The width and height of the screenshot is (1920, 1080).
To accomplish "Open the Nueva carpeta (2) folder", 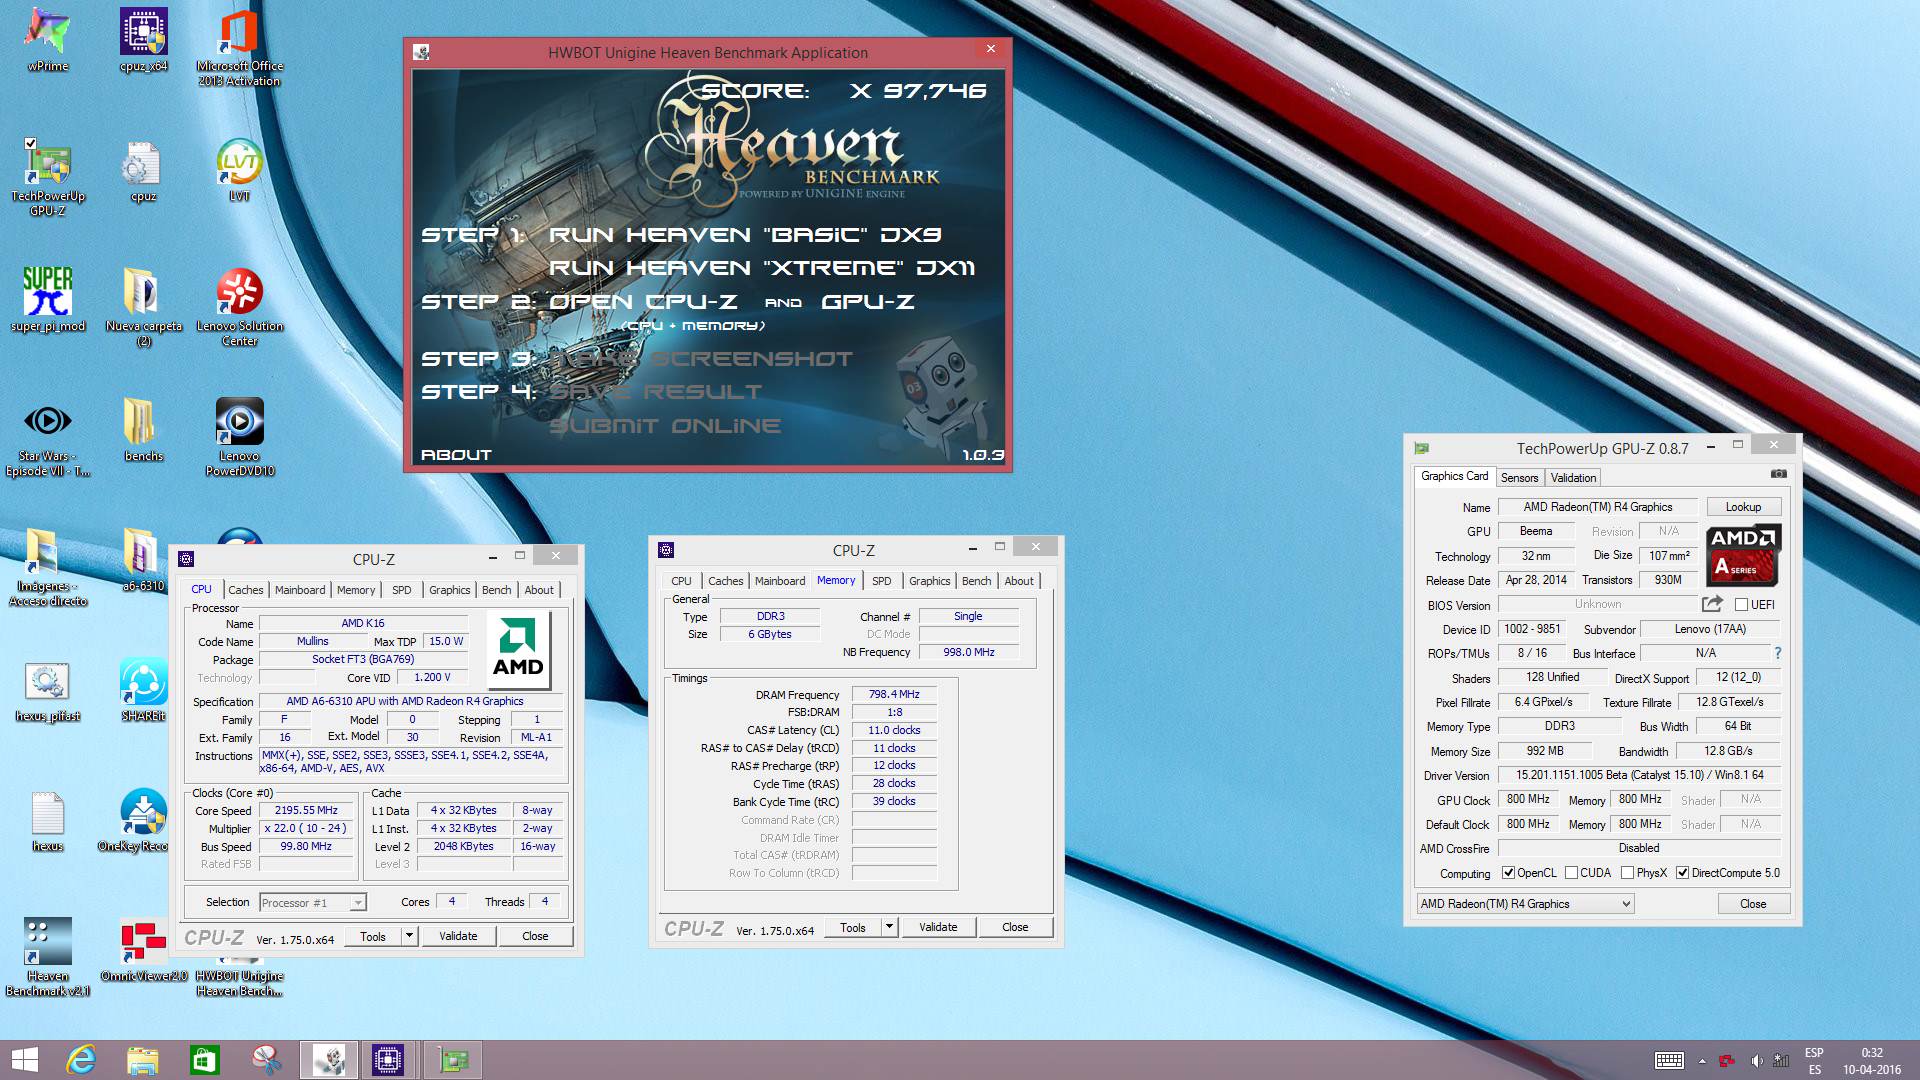I will (x=143, y=307).
